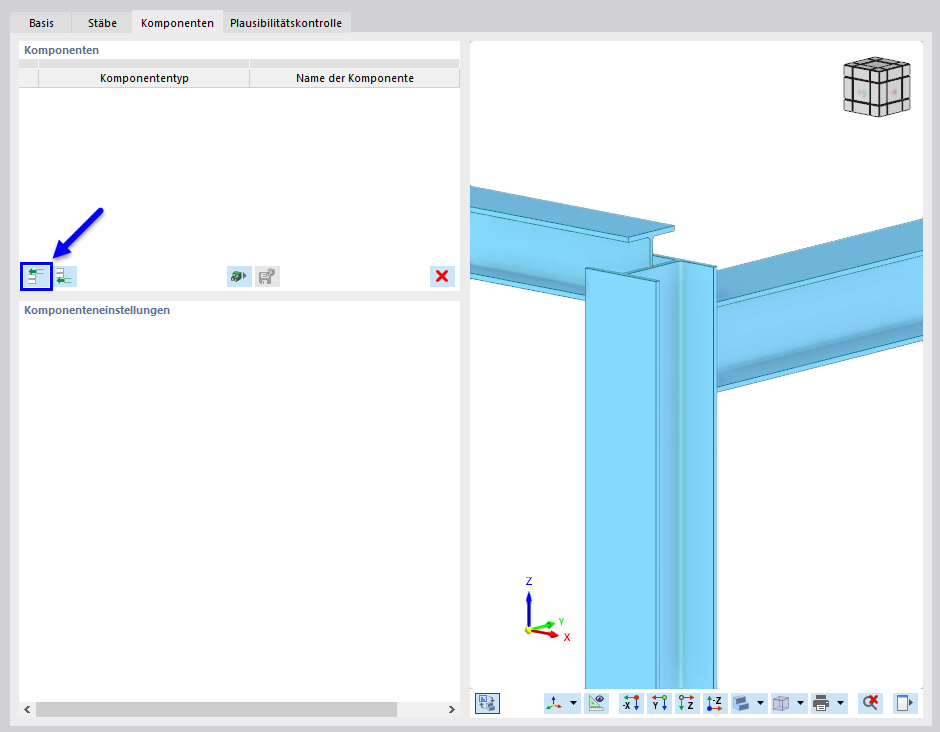Click the right horizontal beam in 3D view
This screenshot has width=940, height=732.
[821, 306]
